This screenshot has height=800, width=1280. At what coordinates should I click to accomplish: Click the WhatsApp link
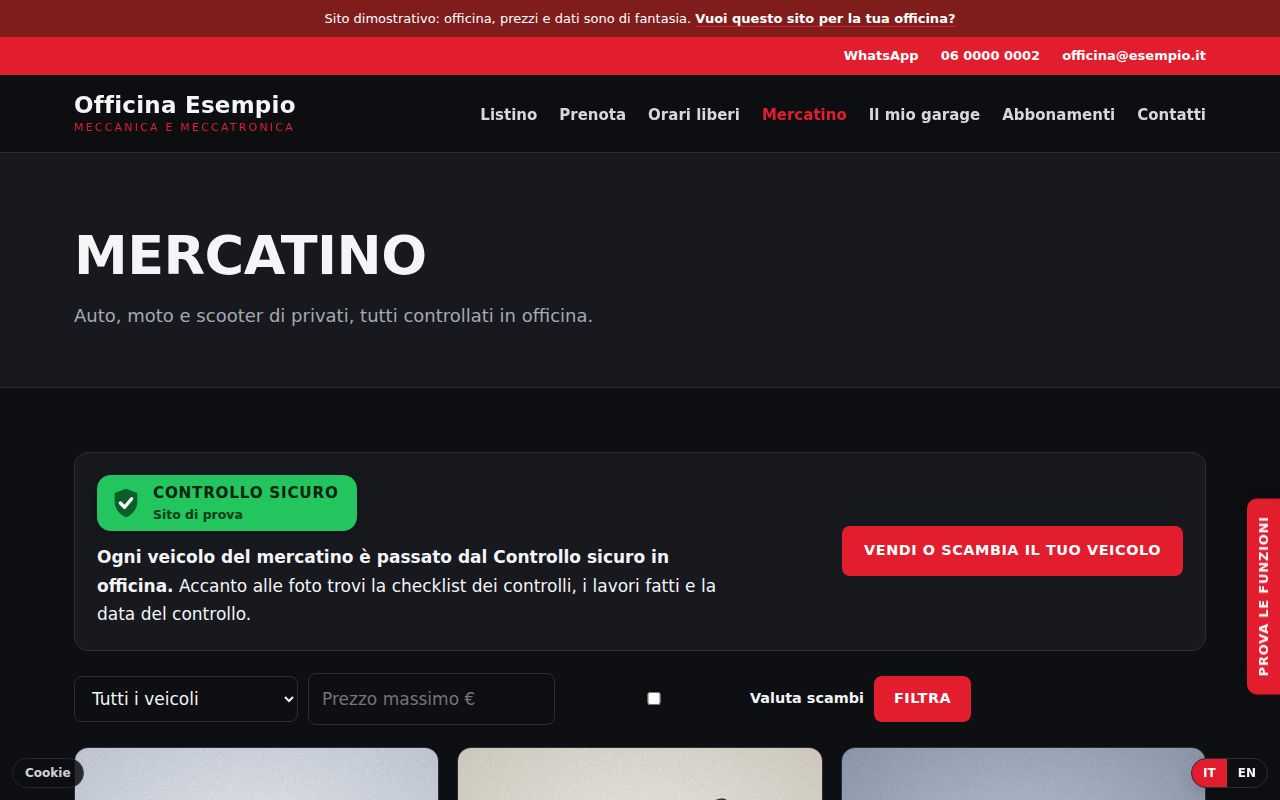coord(880,56)
